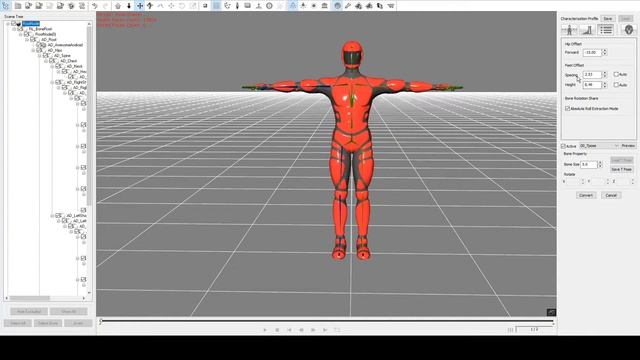Click the Undo arrow in the toolbar
Viewport: 640px width, 360px height.
tap(95, 6)
